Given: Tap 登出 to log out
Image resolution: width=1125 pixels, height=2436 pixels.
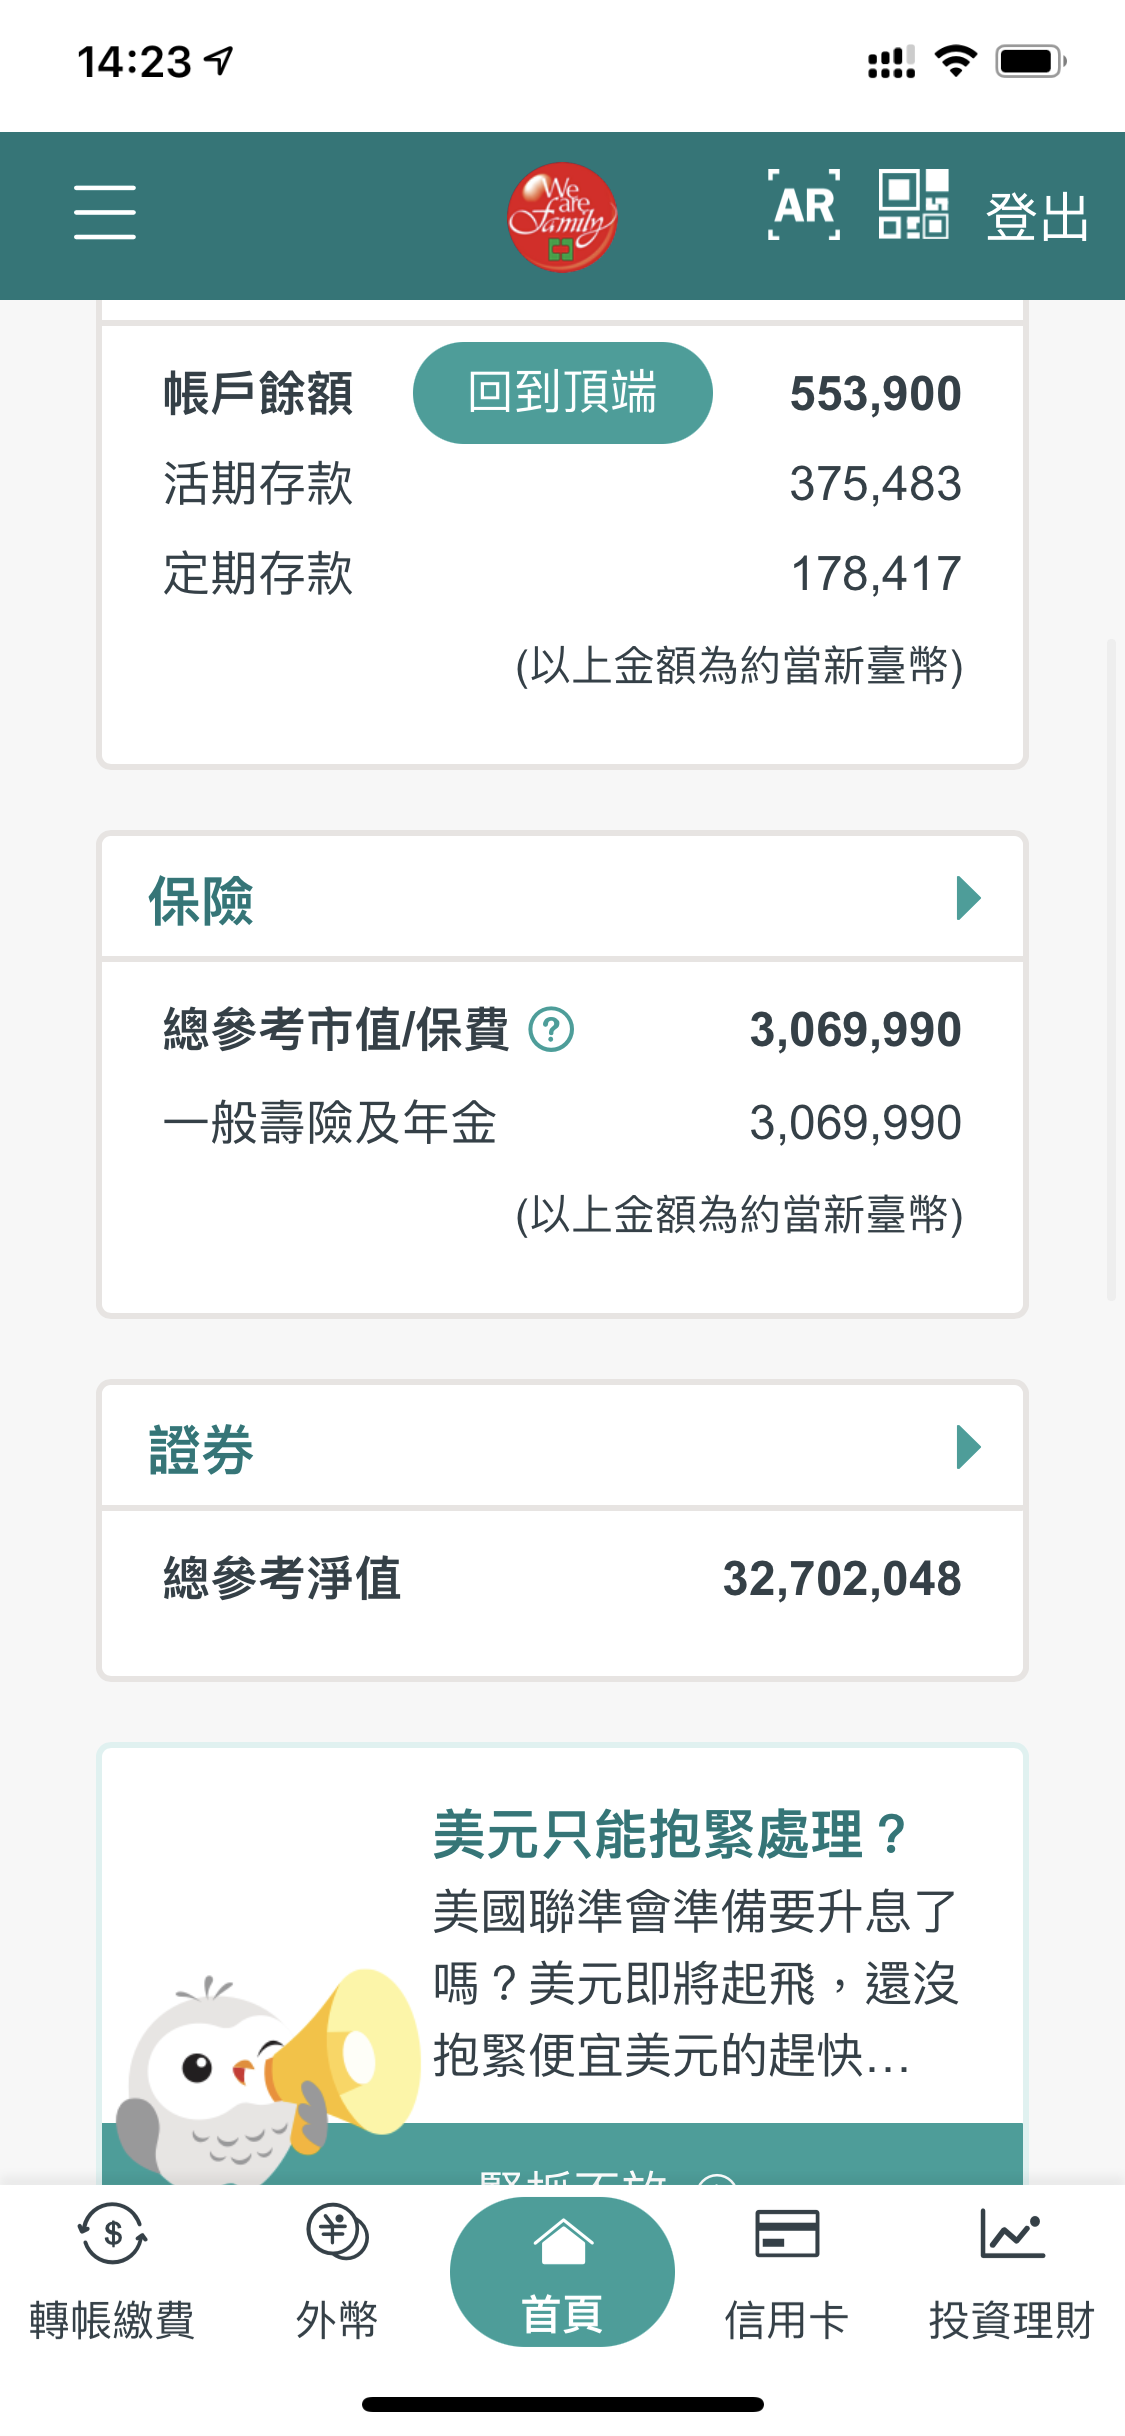Looking at the screenshot, I should pyautogui.click(x=1036, y=217).
